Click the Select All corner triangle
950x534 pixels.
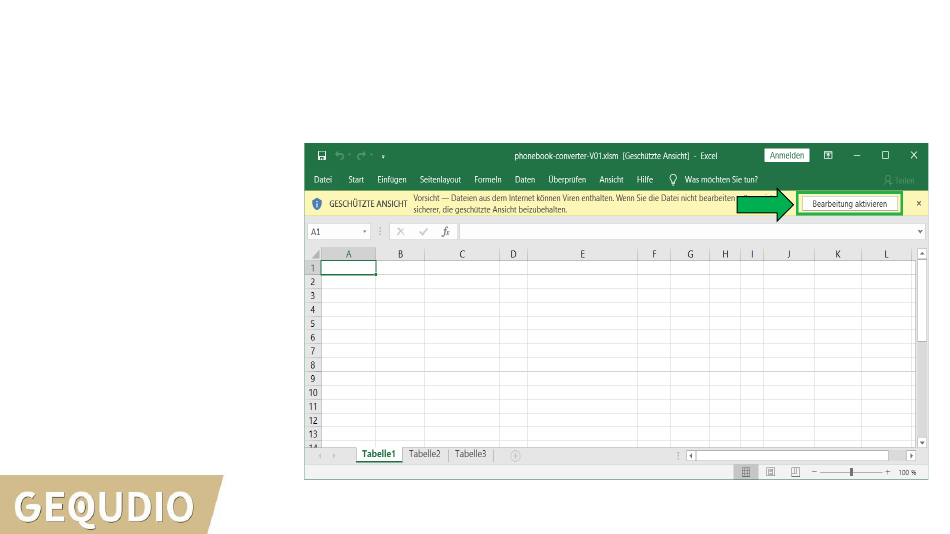pyautogui.click(x=314, y=254)
